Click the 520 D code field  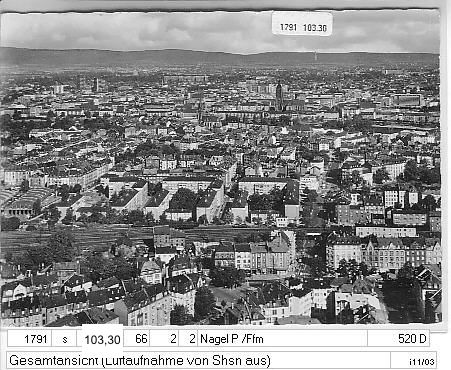398,339
